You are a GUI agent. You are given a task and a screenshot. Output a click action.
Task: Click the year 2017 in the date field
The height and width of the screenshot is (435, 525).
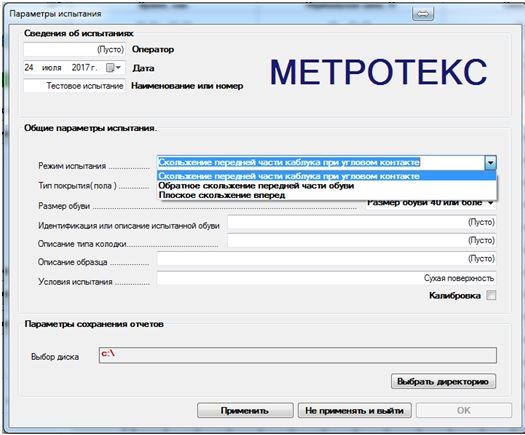click(x=81, y=68)
